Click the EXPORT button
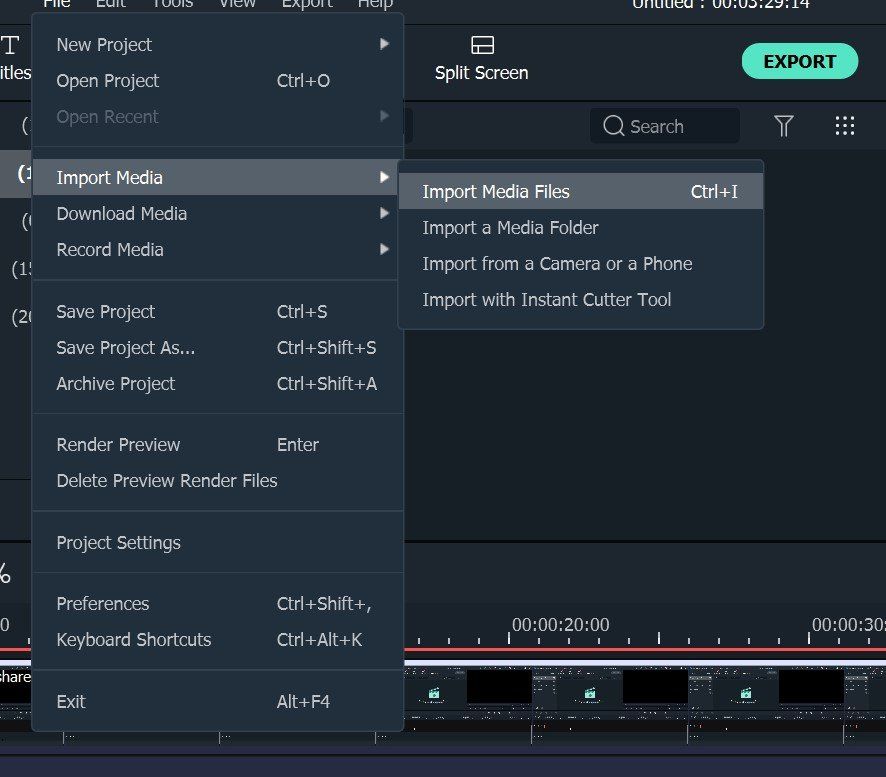886x777 pixels. [800, 61]
